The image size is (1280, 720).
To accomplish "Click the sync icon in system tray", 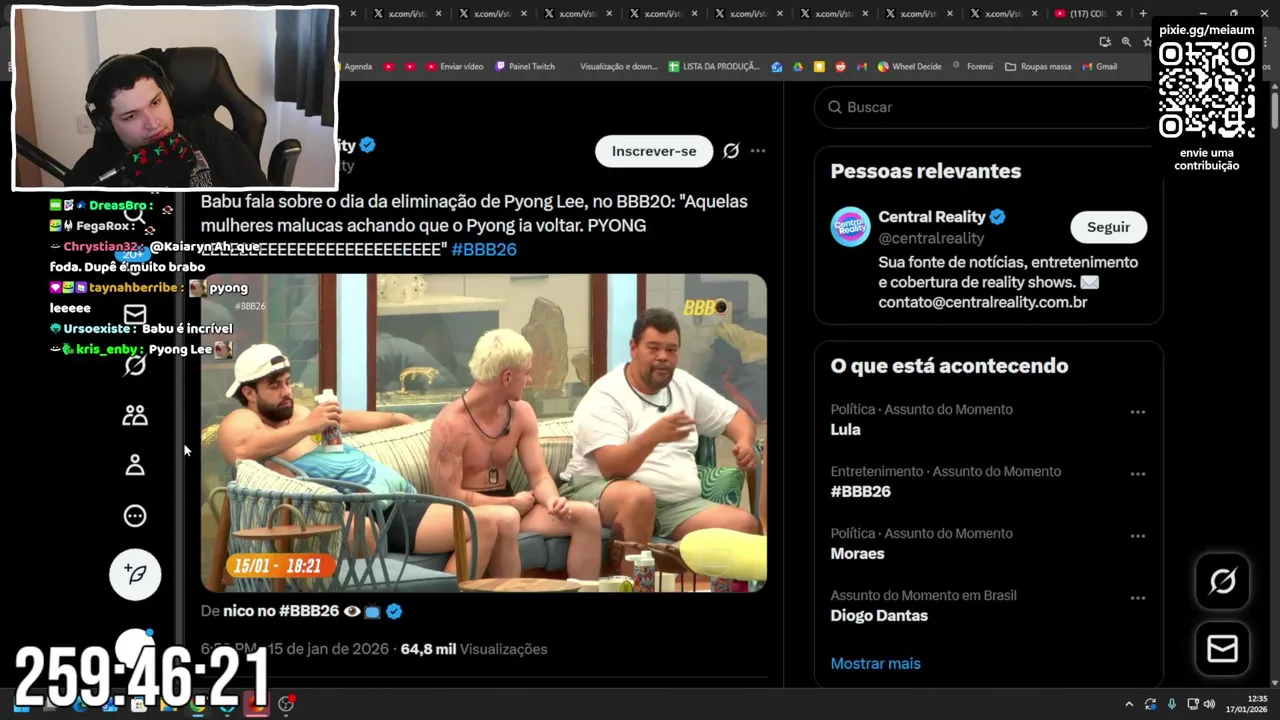I will [1151, 704].
